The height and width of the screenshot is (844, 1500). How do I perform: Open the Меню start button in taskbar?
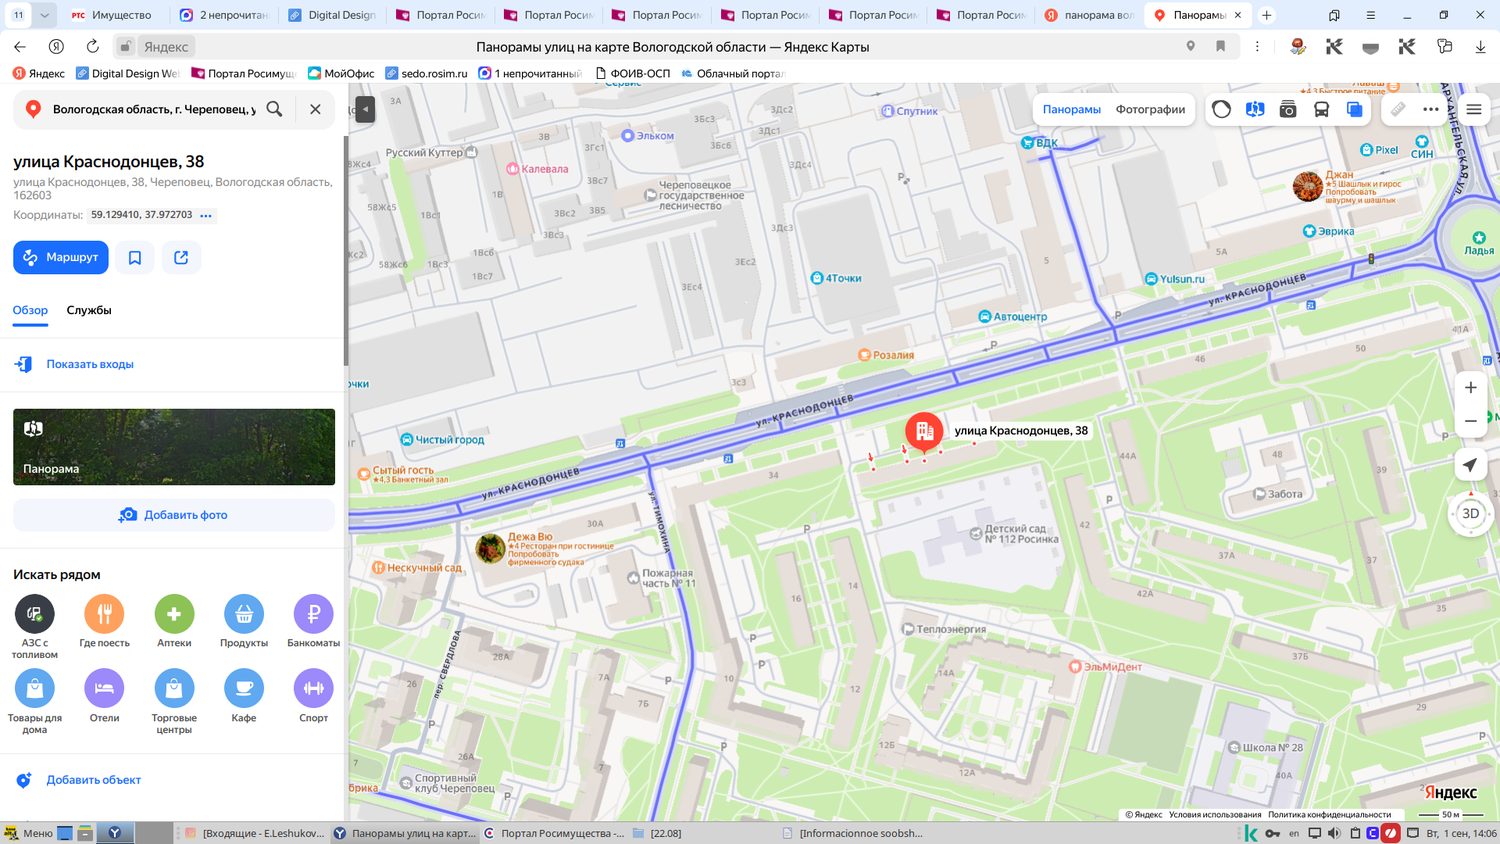click(29, 833)
